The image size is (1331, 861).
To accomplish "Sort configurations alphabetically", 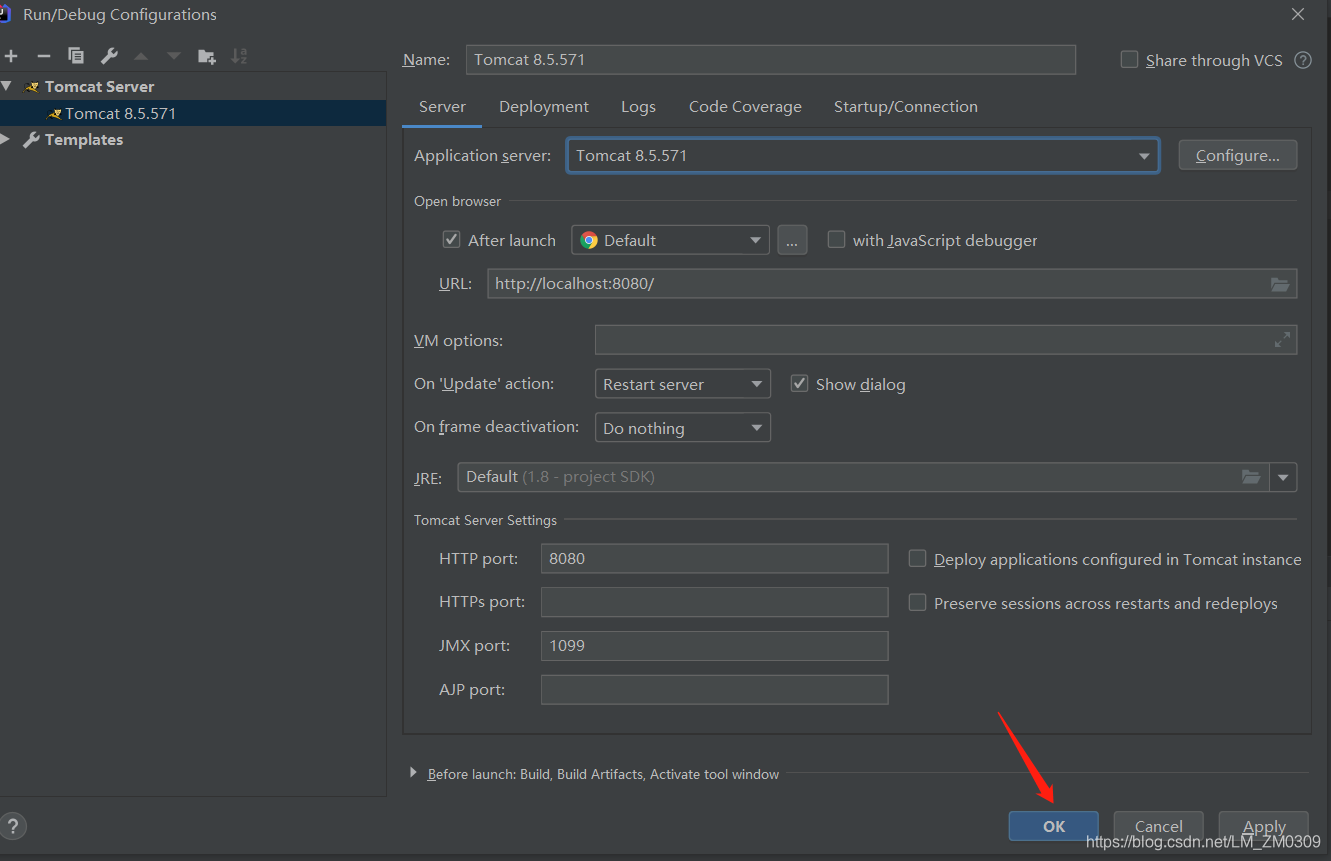I will pos(239,56).
